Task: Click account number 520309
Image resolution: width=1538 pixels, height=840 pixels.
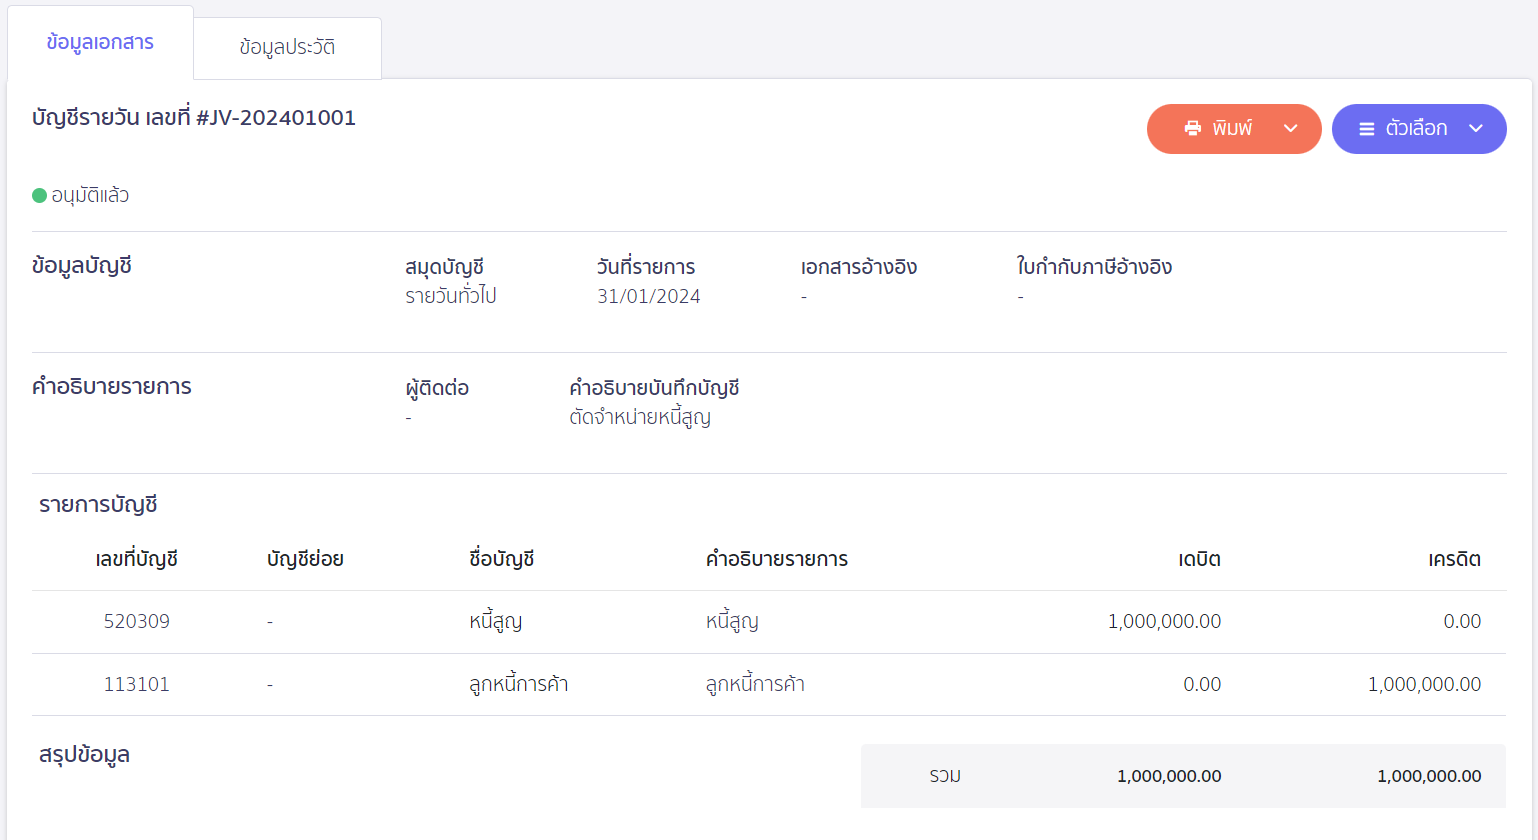Action: click(137, 621)
